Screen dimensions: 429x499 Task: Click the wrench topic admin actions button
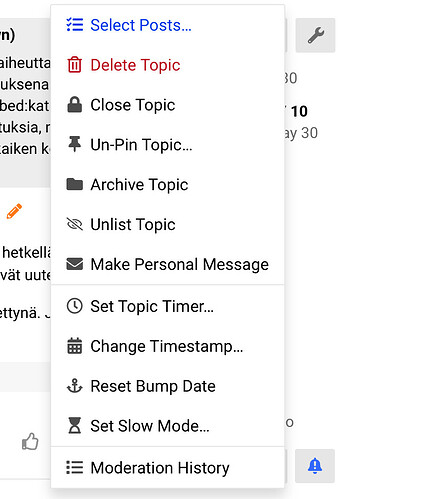coord(315,35)
